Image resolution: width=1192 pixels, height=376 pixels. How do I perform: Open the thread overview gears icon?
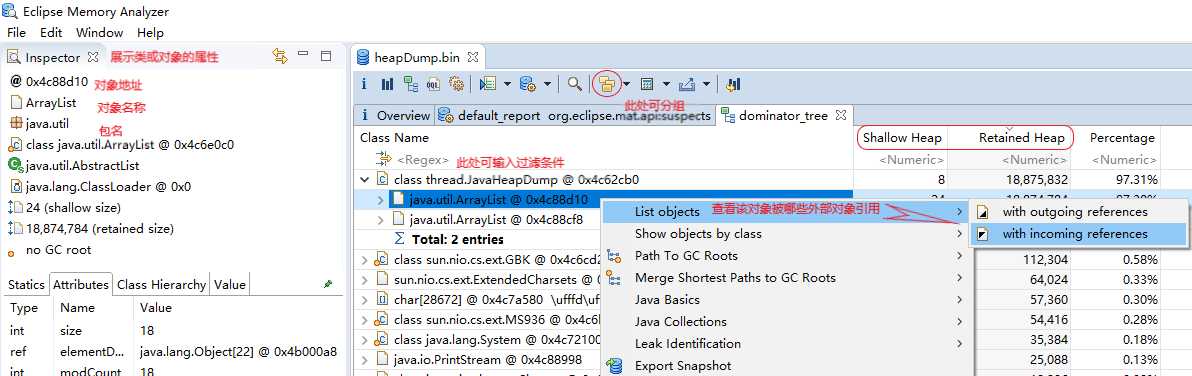pyautogui.click(x=456, y=84)
